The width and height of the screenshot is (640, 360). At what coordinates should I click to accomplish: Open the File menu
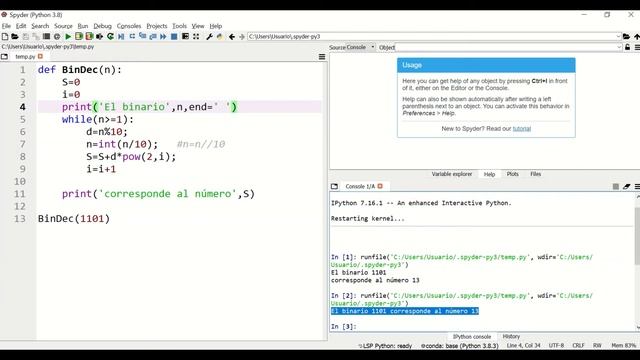coord(6,26)
